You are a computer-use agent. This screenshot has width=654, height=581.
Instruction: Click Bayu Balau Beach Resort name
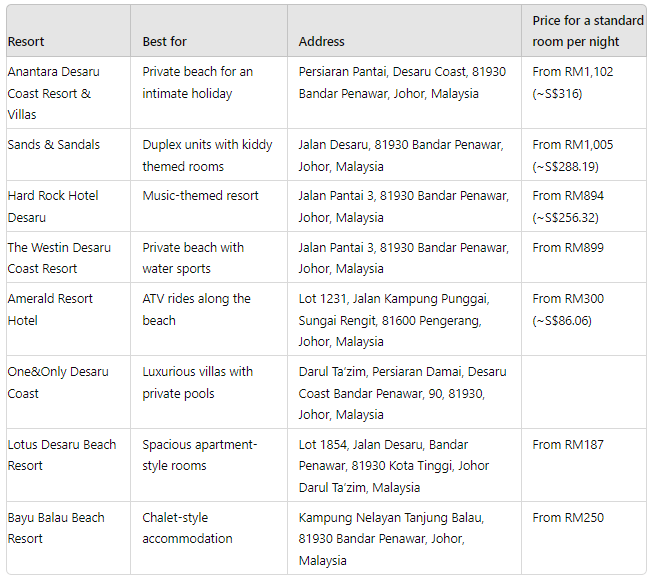[56, 528]
